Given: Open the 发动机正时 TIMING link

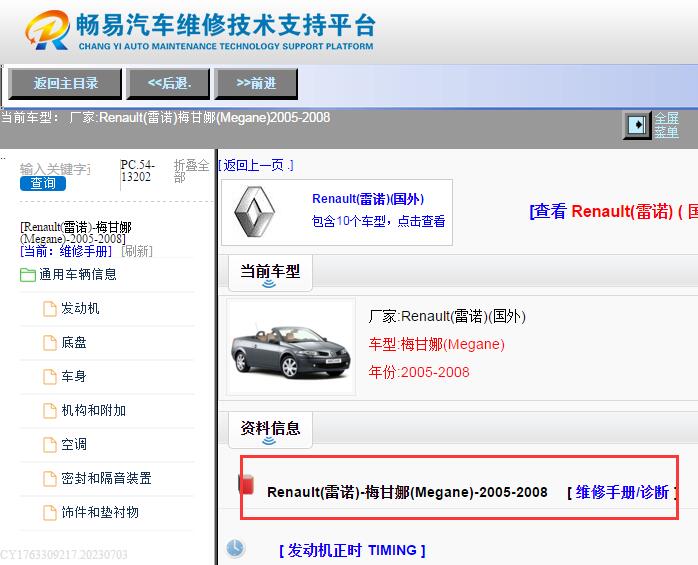Looking at the screenshot, I should pyautogui.click(x=352, y=550).
